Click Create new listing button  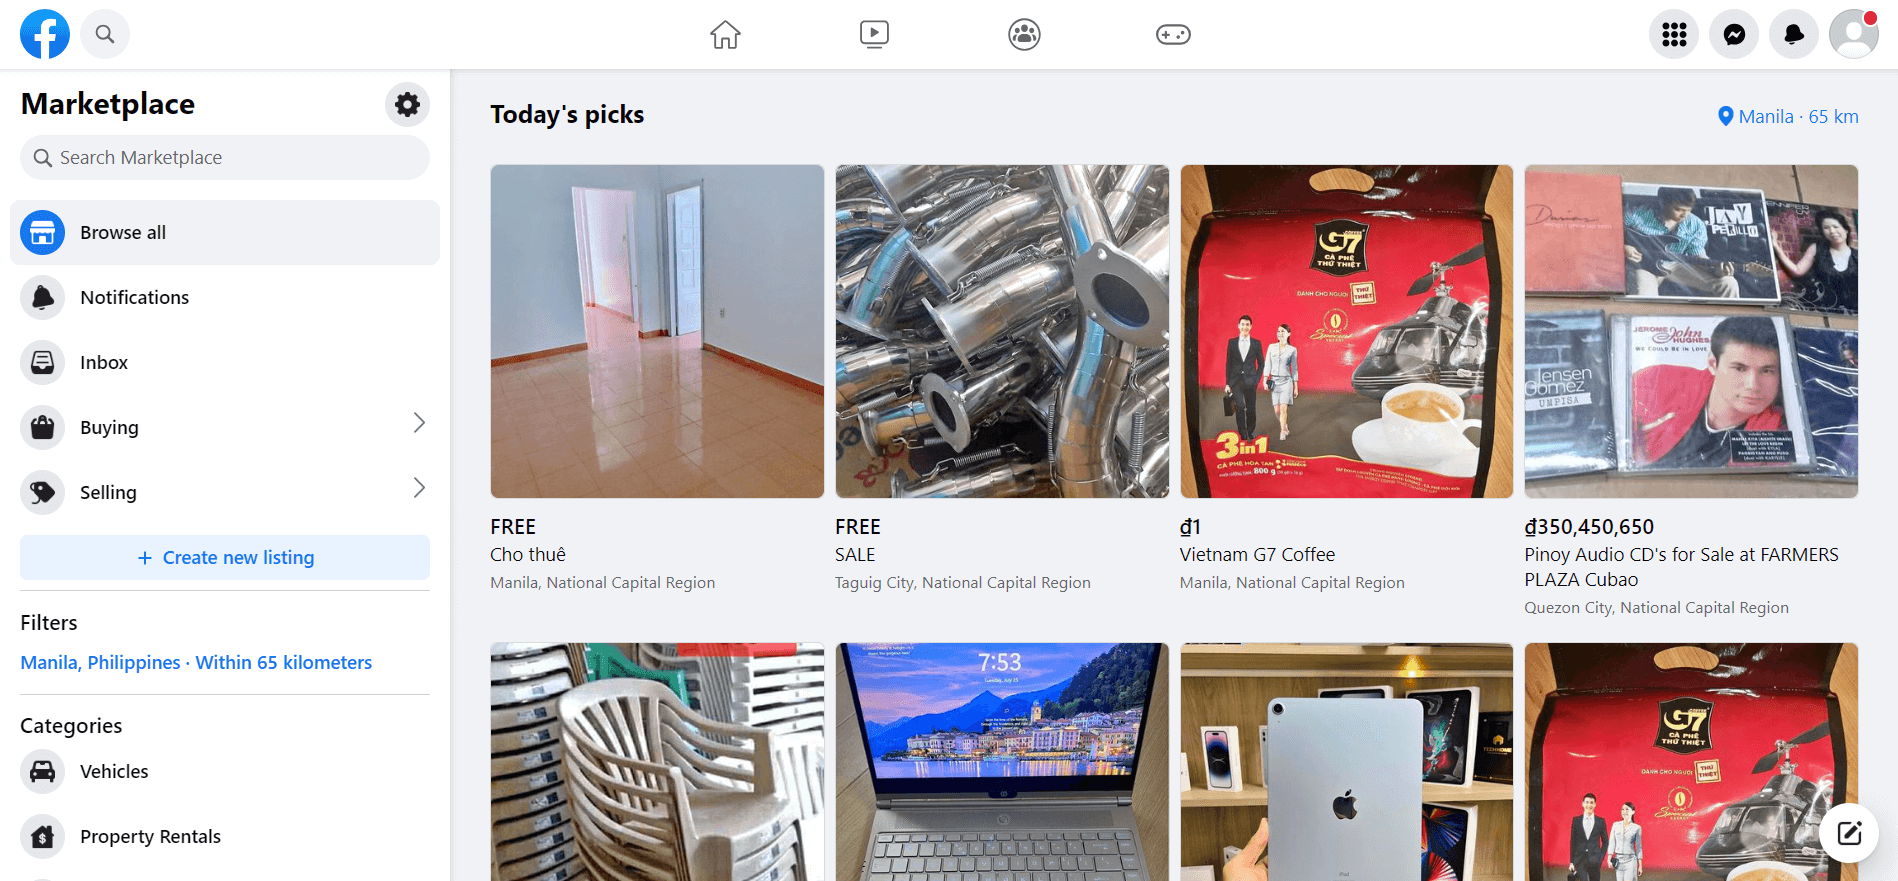tap(225, 557)
